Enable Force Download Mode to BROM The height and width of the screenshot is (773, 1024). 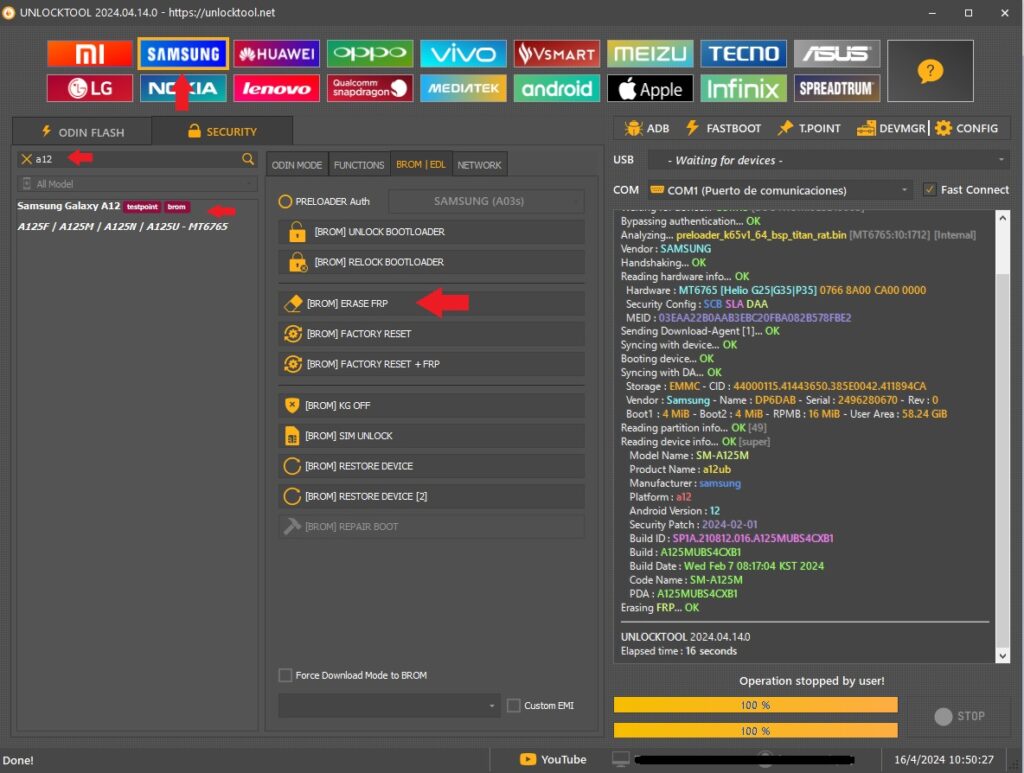[x=286, y=675]
